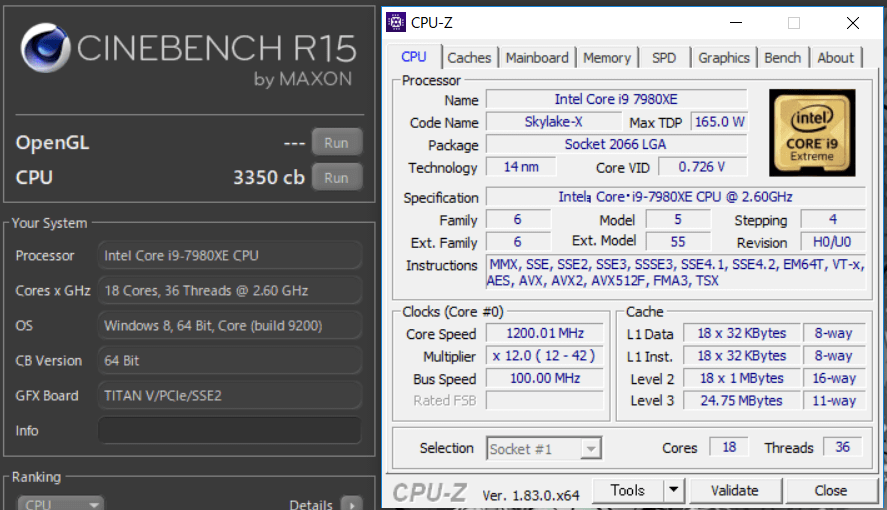
Task: Click the Close button in CPU-Z
Action: coord(830,490)
